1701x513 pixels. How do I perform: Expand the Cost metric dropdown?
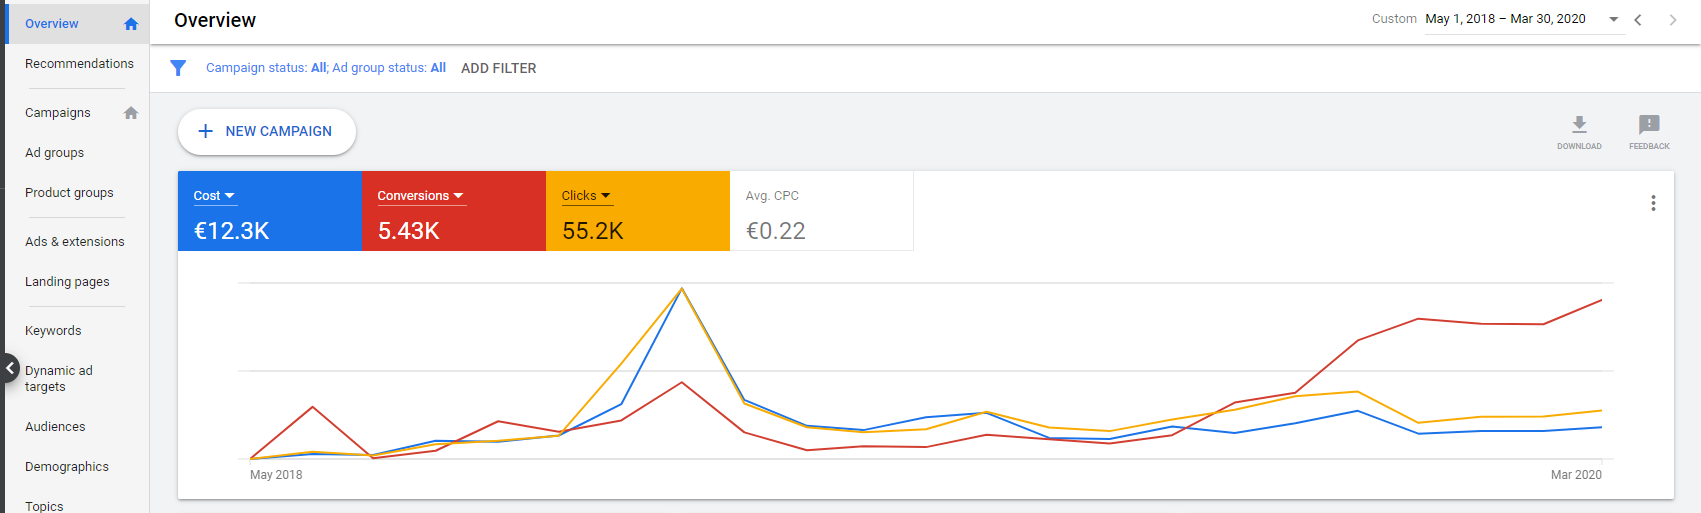[214, 196]
